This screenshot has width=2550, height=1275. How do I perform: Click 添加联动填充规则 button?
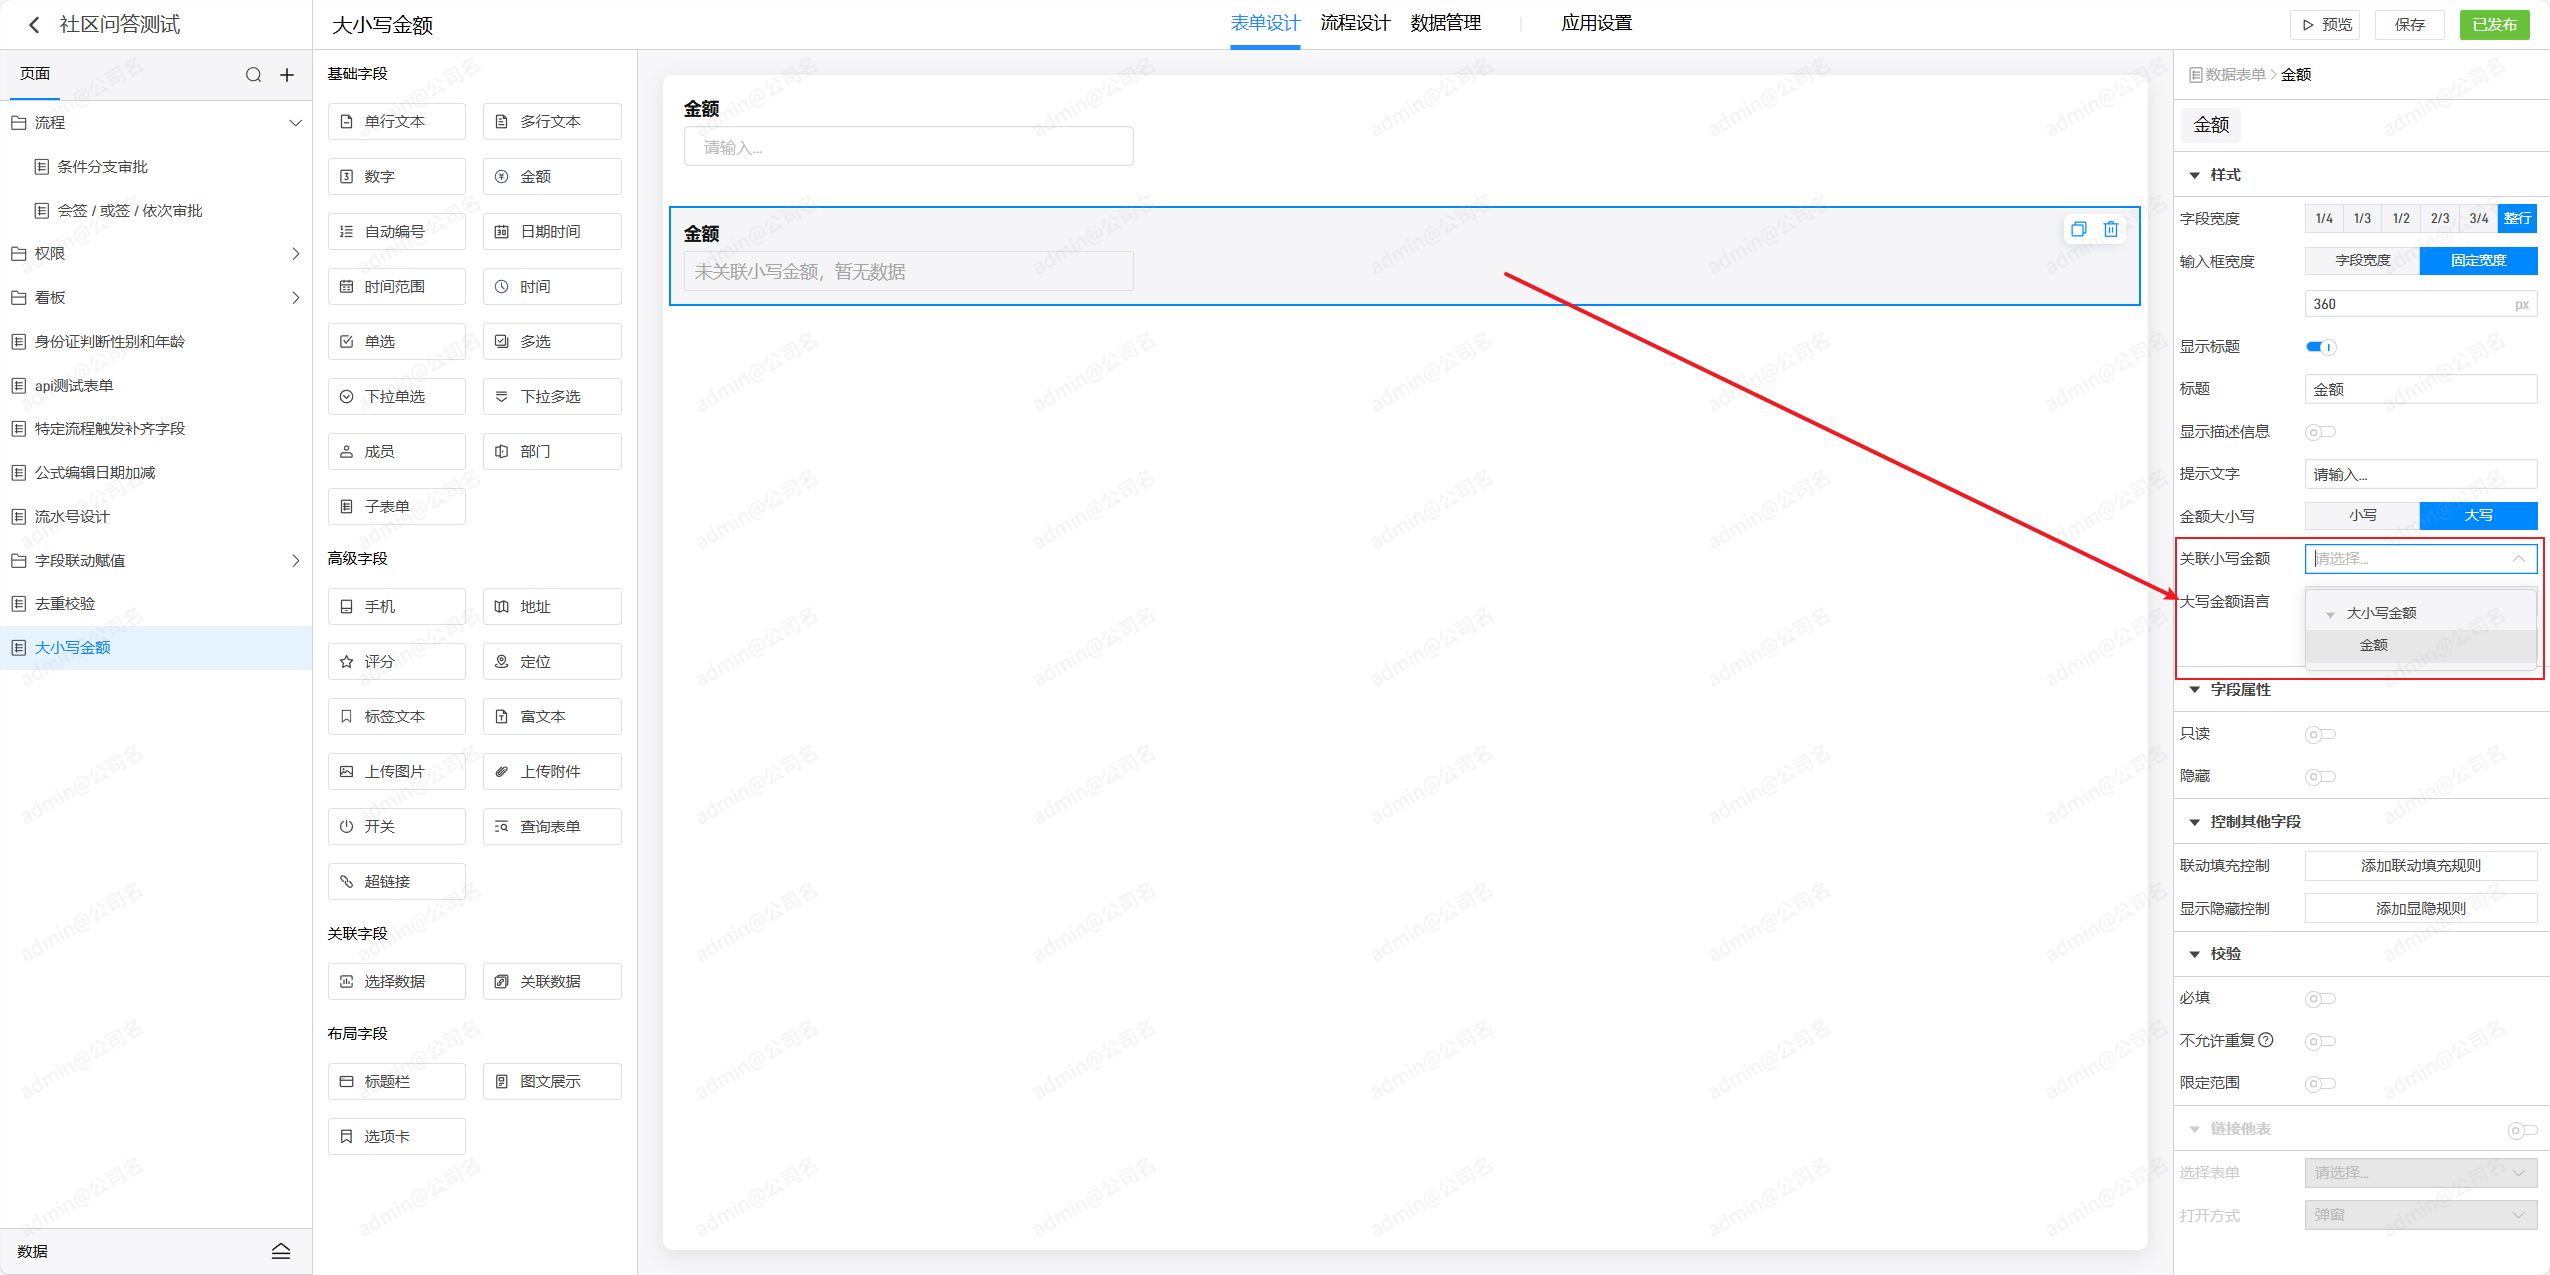point(2420,865)
